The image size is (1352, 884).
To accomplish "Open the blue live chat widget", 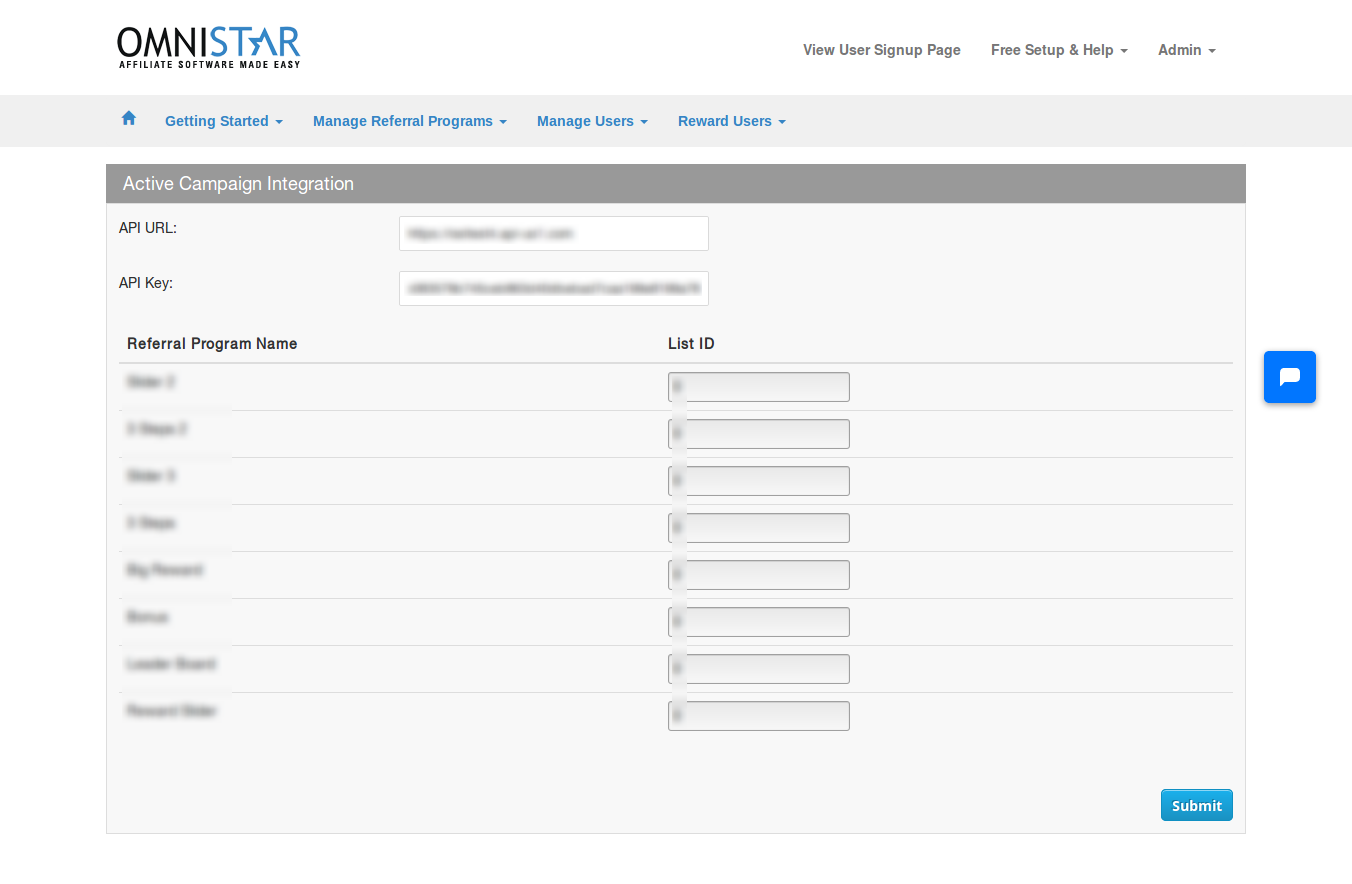I will pos(1290,377).
